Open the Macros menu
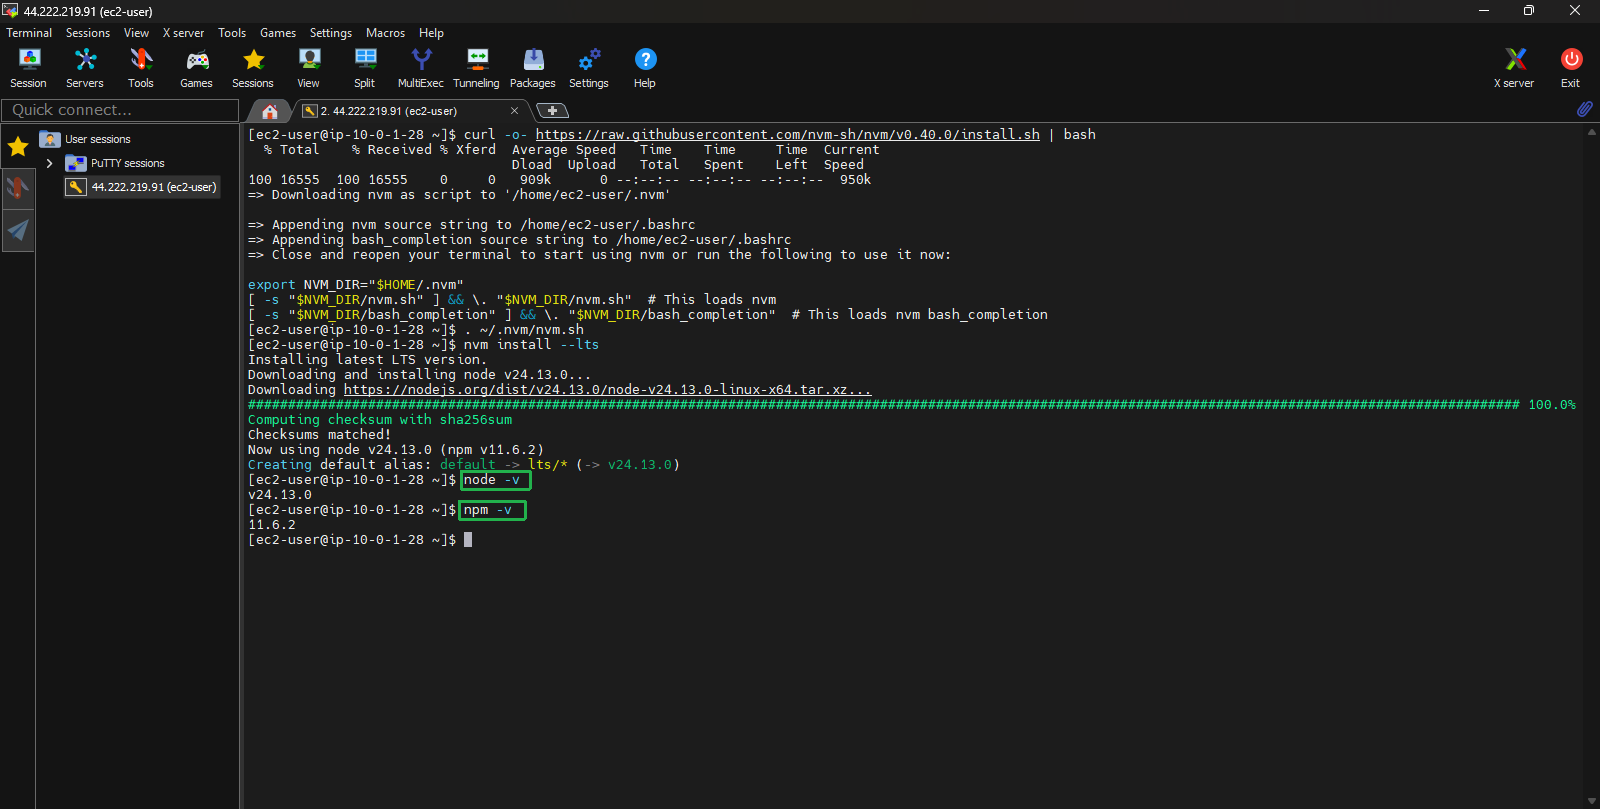 [385, 33]
